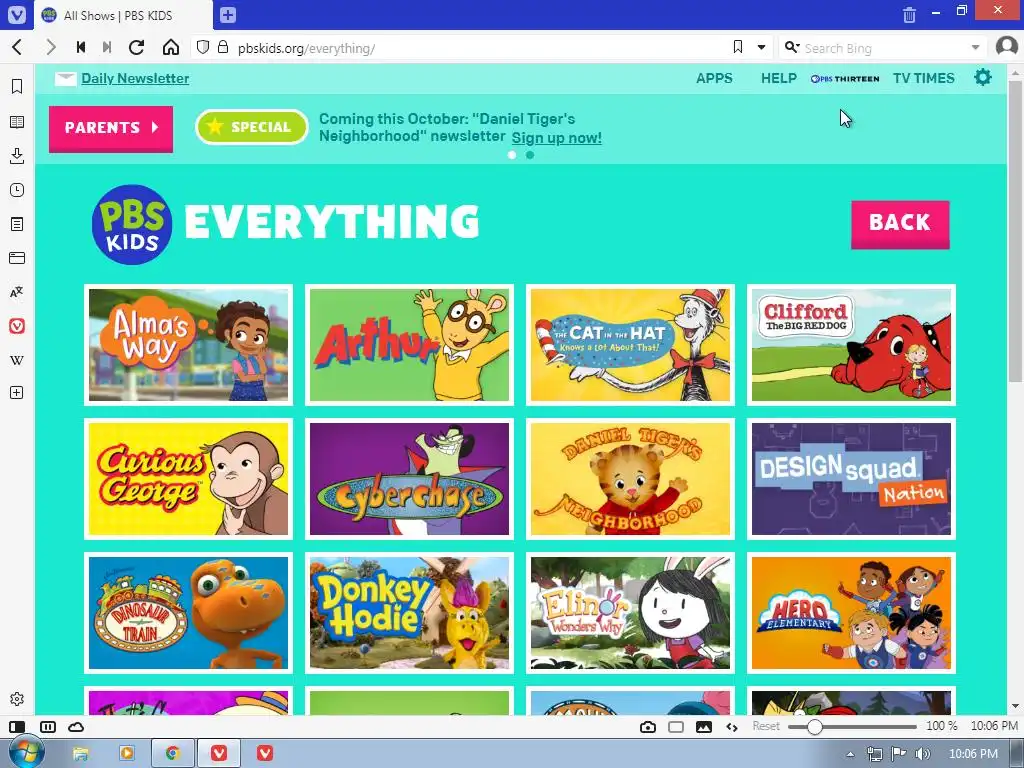This screenshot has width=1024, height=768.
Task: Select the All Shows PBS KIDS tab
Action: [x=123, y=15]
